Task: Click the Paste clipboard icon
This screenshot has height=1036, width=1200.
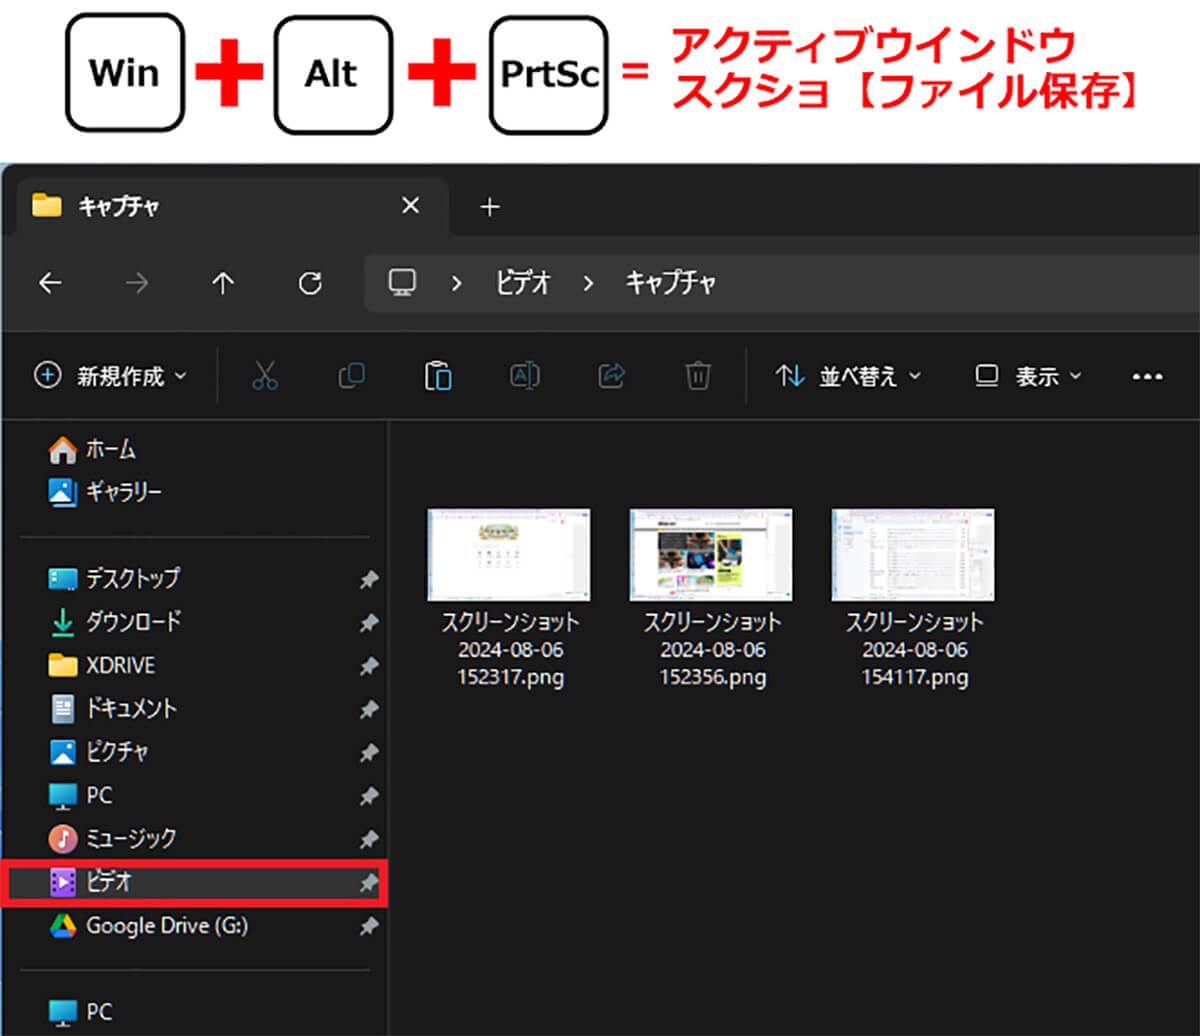Action: coord(438,375)
